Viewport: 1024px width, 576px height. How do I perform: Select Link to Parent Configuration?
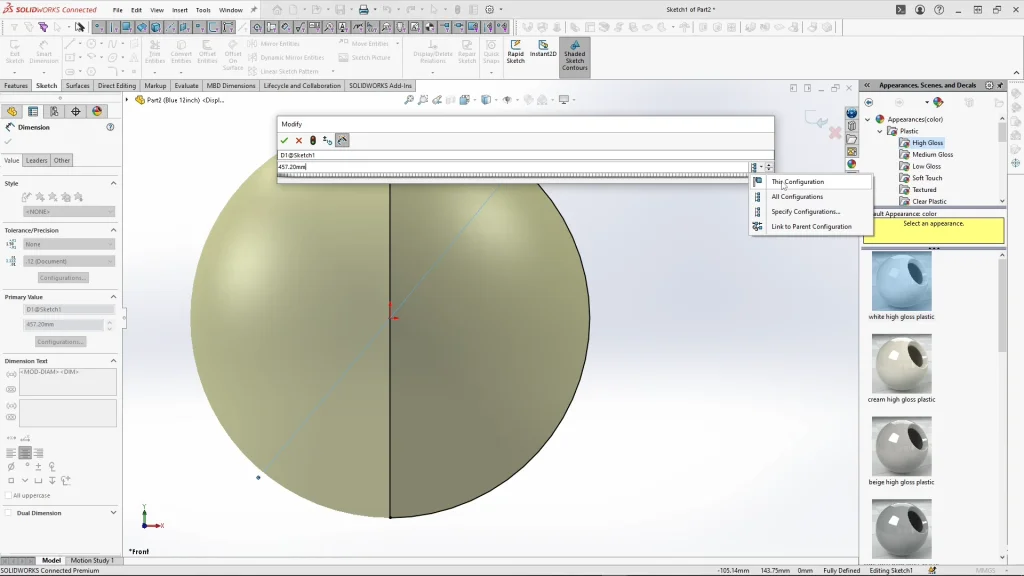tap(811, 227)
